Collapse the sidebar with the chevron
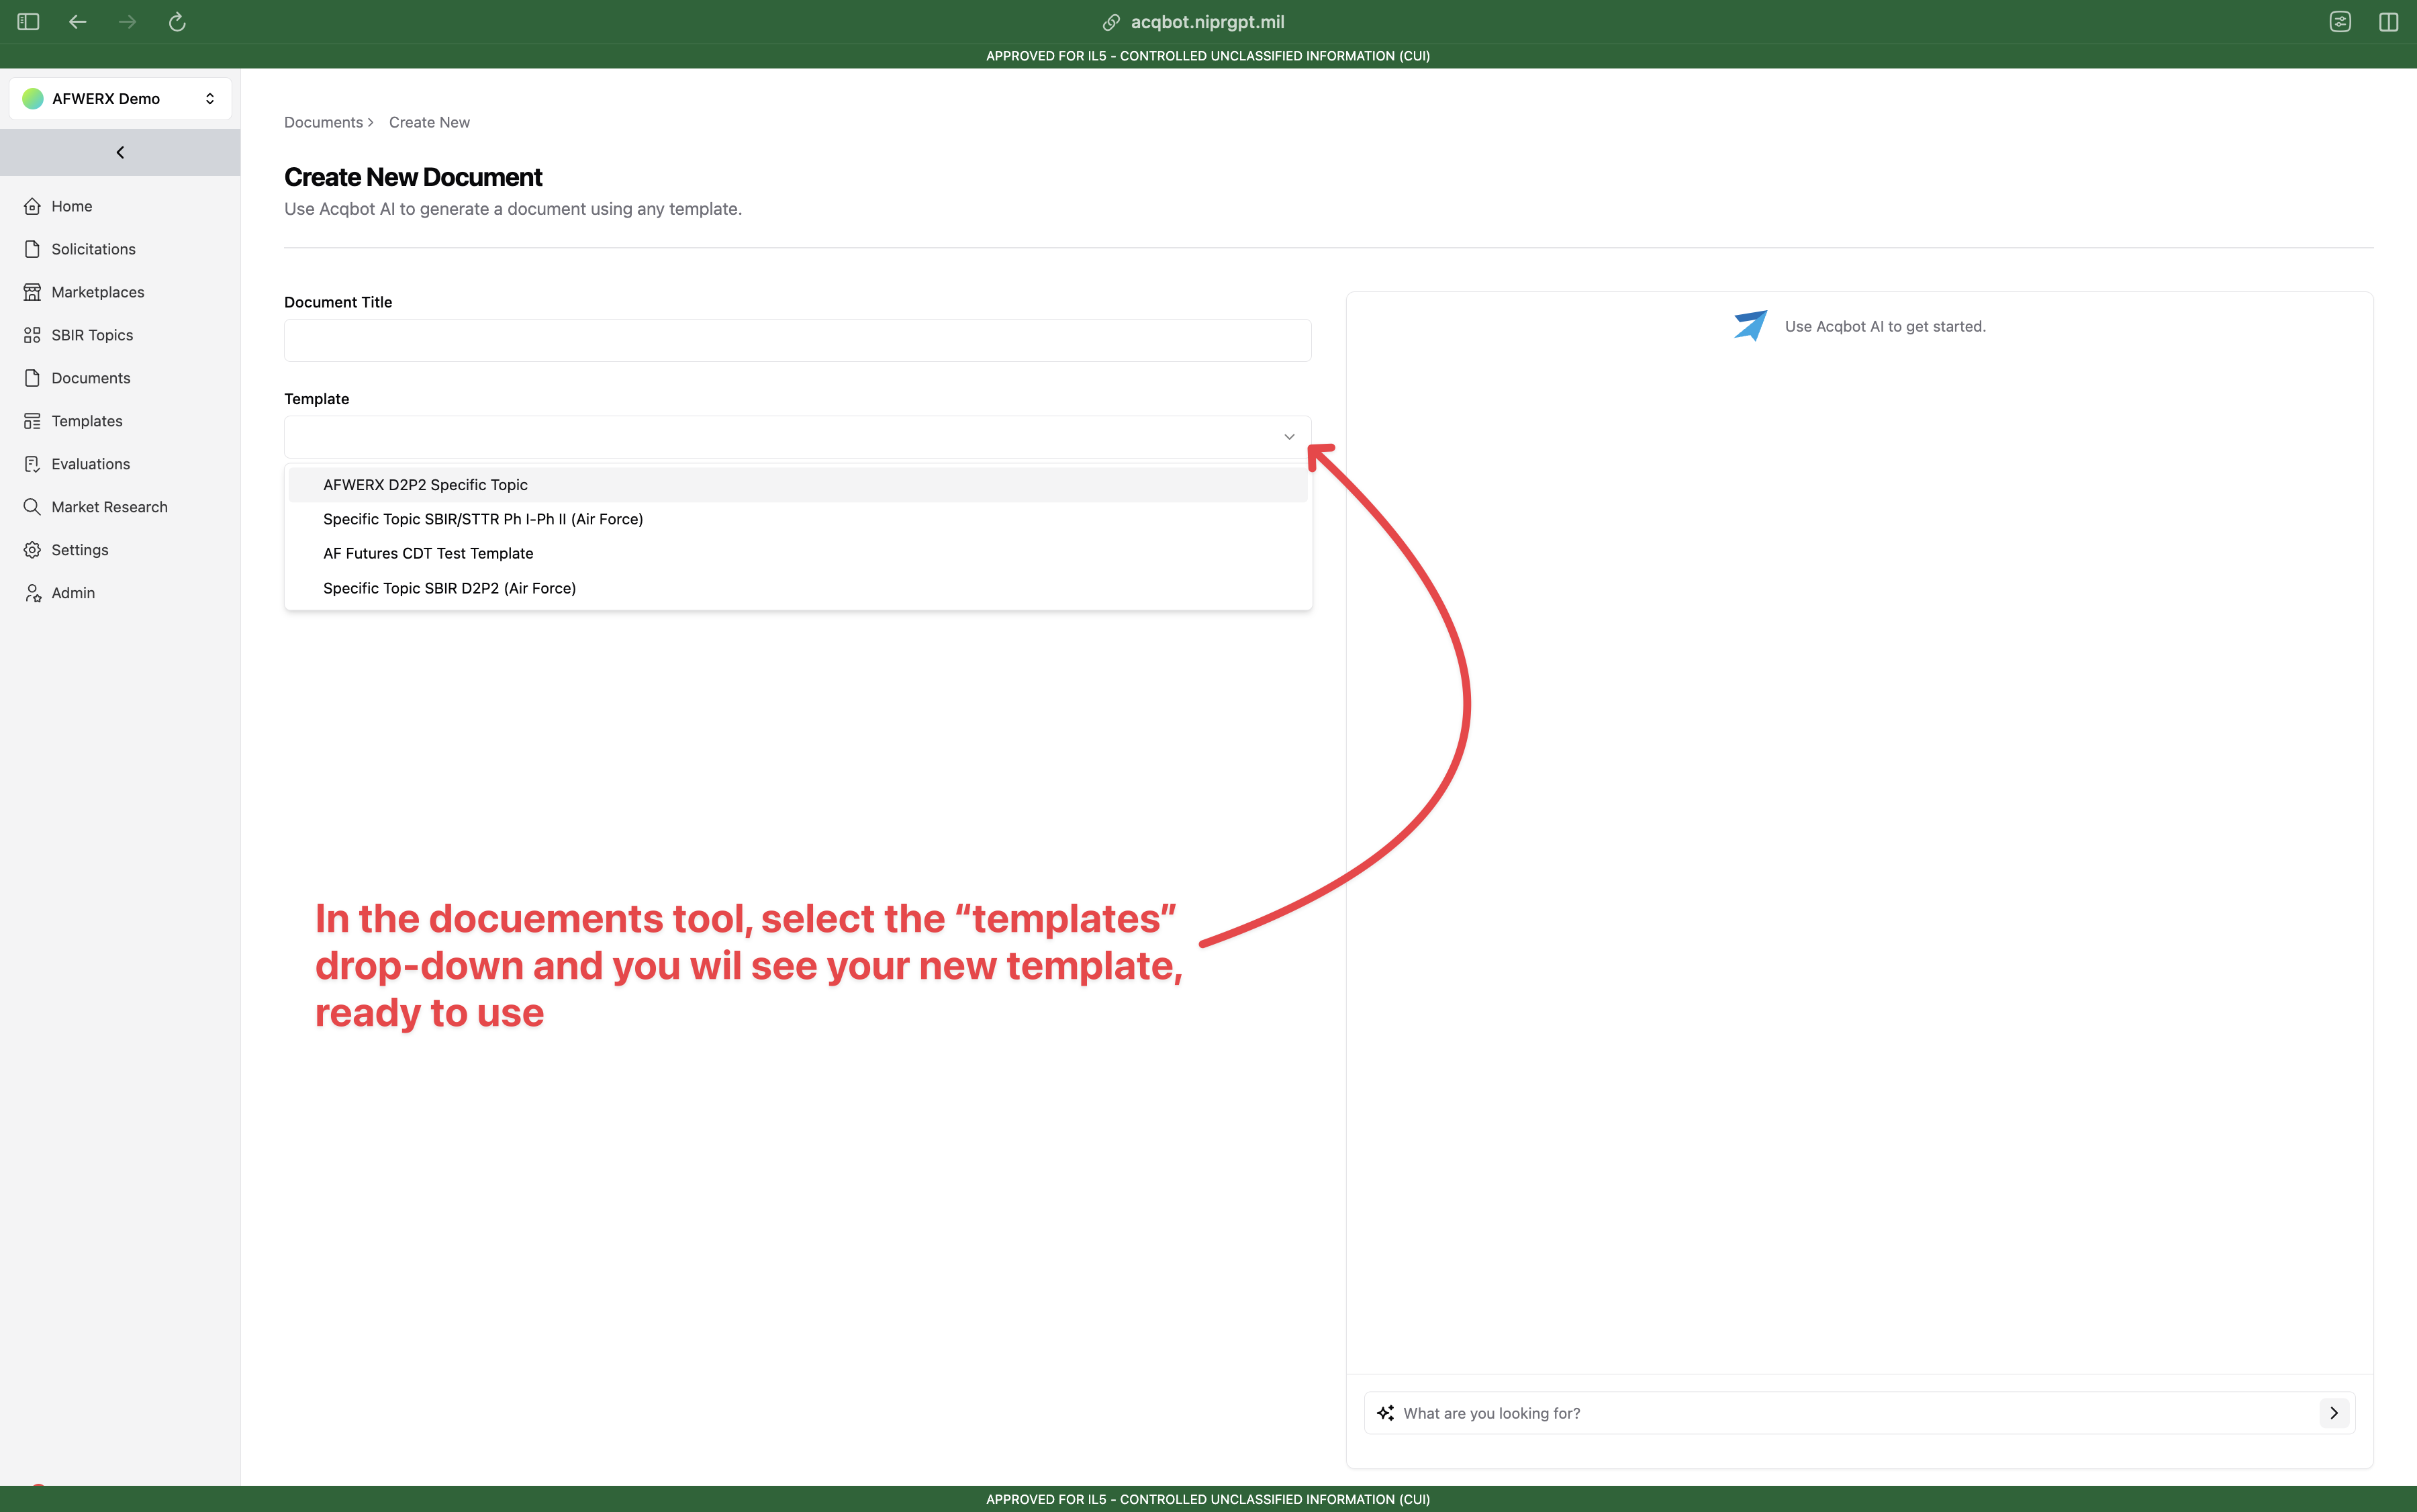This screenshot has width=2417, height=1512. (x=120, y=152)
